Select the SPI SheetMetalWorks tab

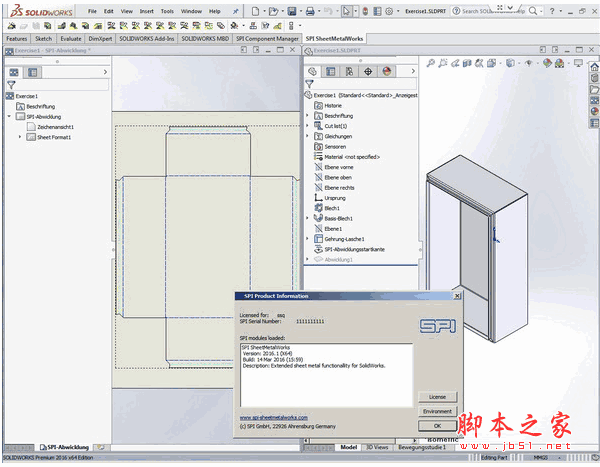pyautogui.click(x=334, y=39)
